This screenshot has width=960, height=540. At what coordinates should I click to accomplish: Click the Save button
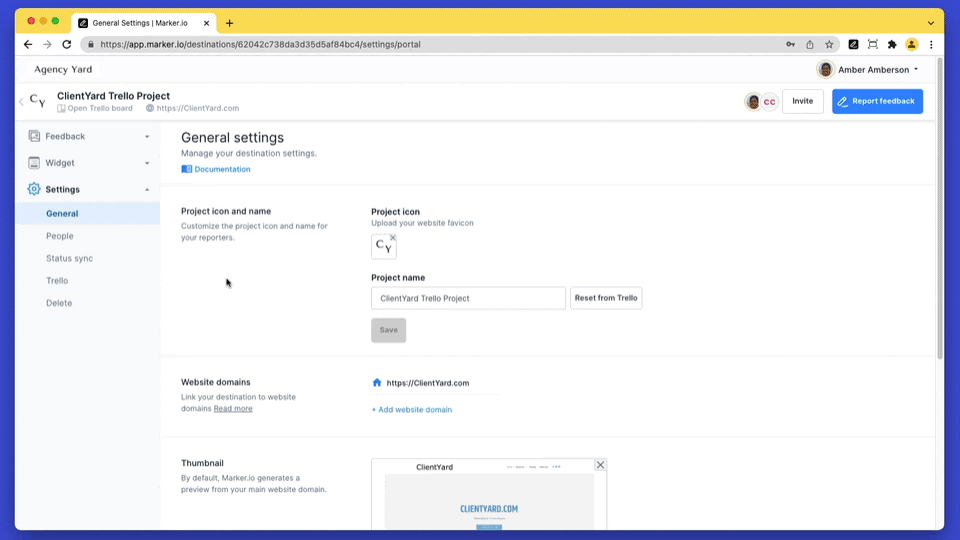(x=389, y=330)
